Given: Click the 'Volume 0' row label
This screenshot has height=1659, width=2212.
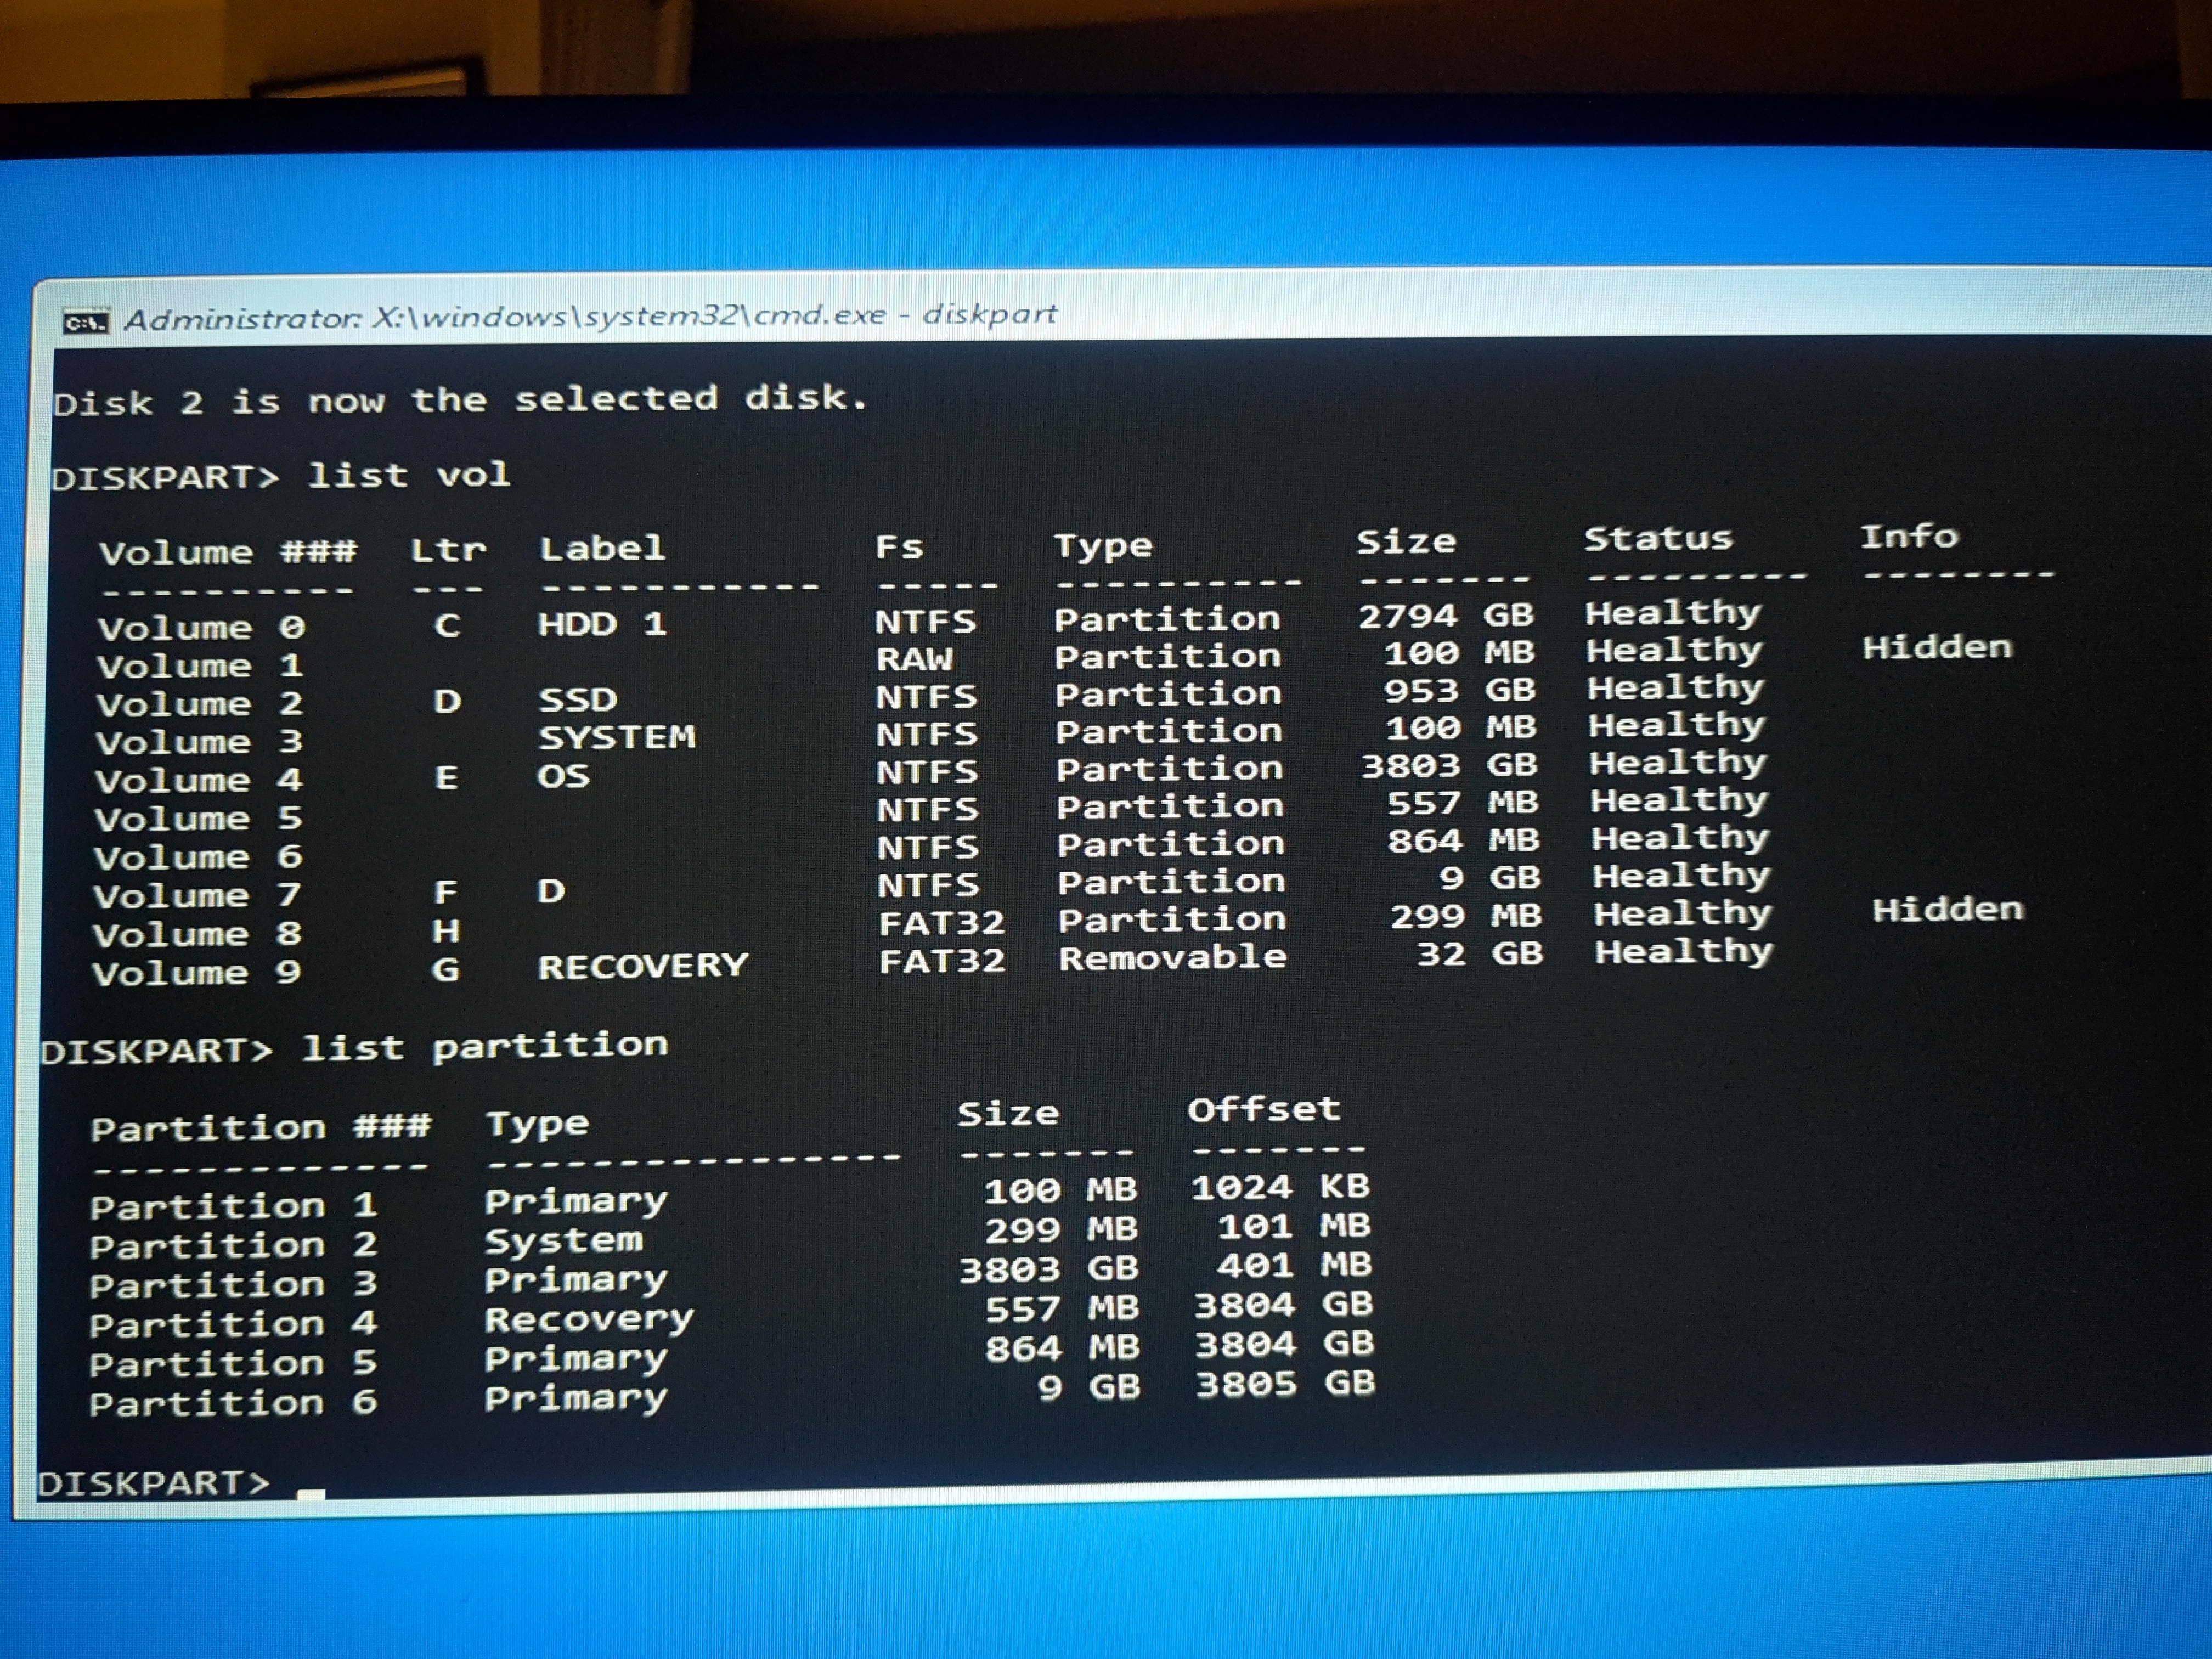Looking at the screenshot, I should [x=201, y=628].
